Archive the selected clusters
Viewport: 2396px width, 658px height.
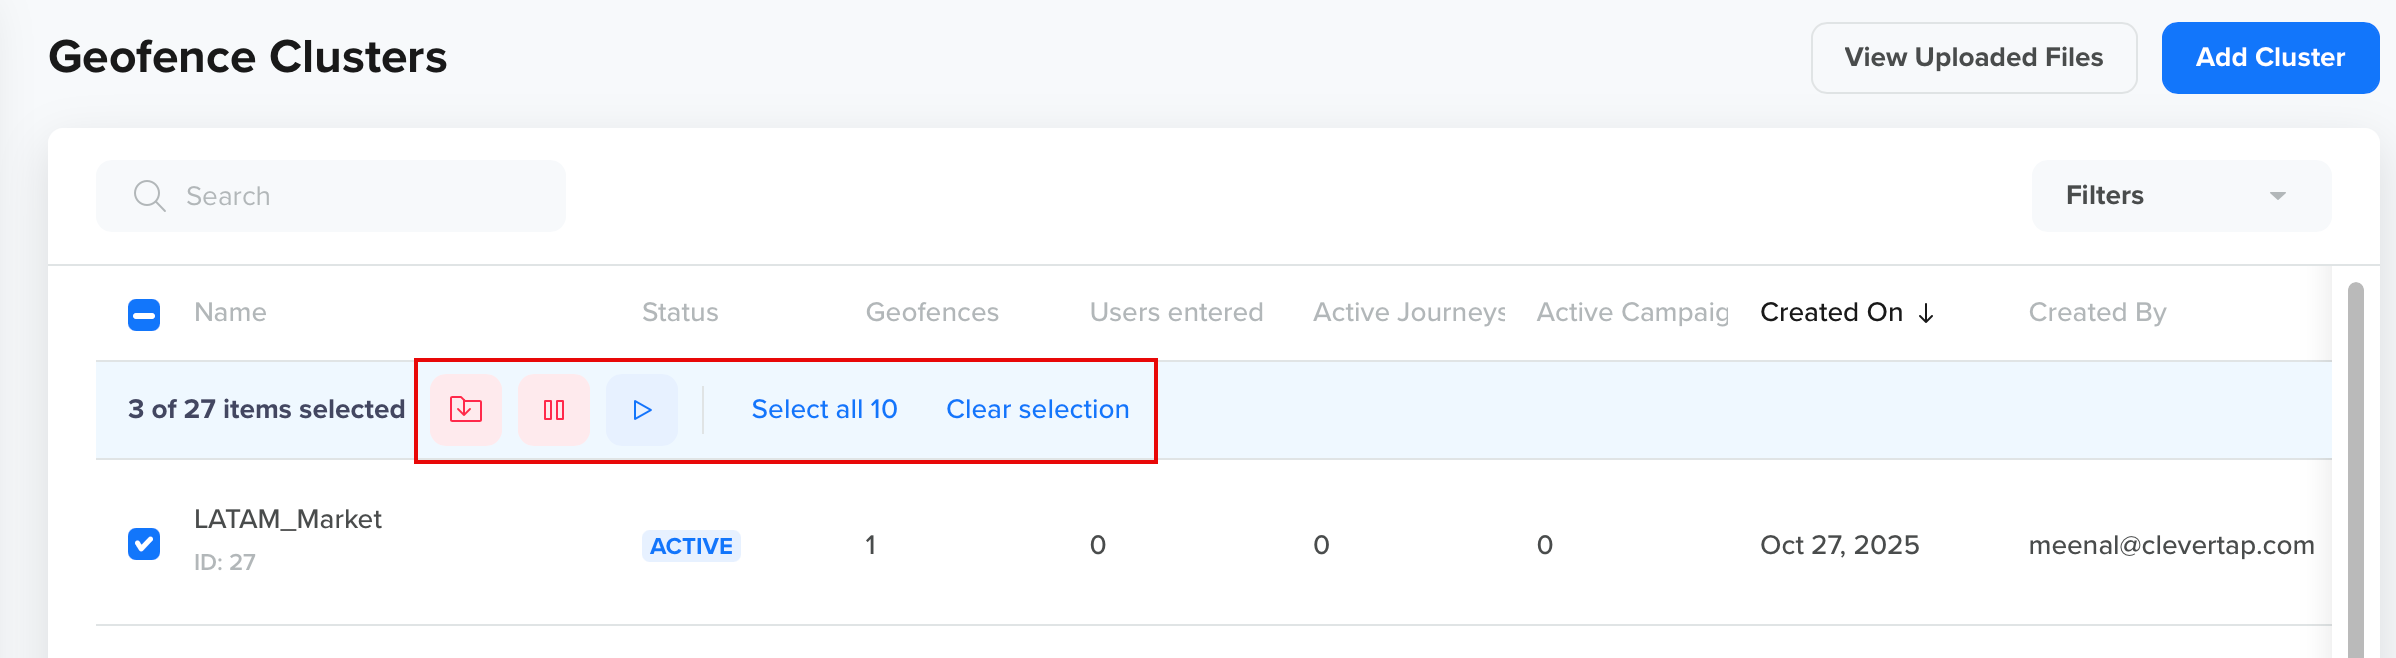[465, 409]
